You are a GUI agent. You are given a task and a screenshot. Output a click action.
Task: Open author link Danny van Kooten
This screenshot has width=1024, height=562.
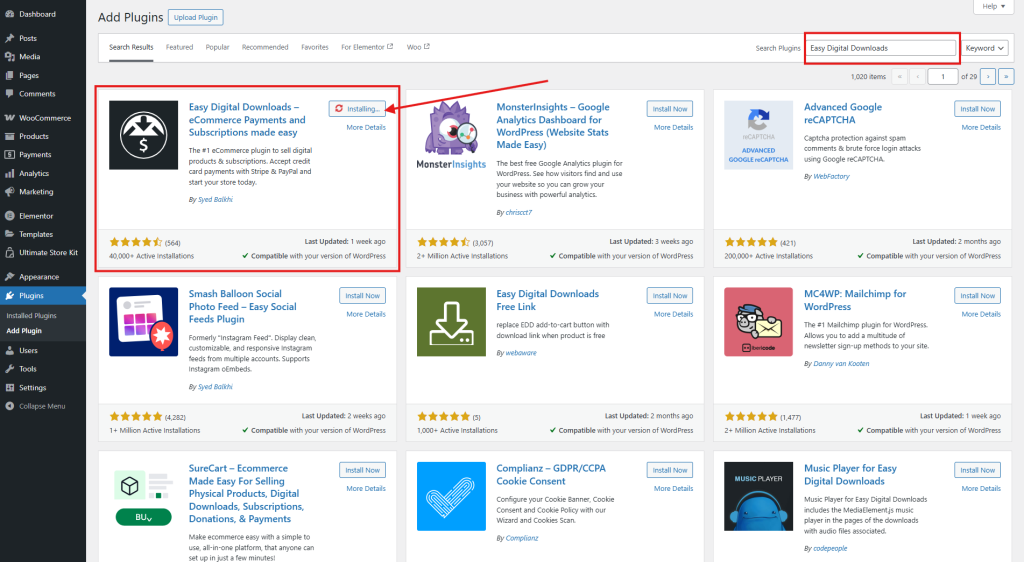pos(841,364)
